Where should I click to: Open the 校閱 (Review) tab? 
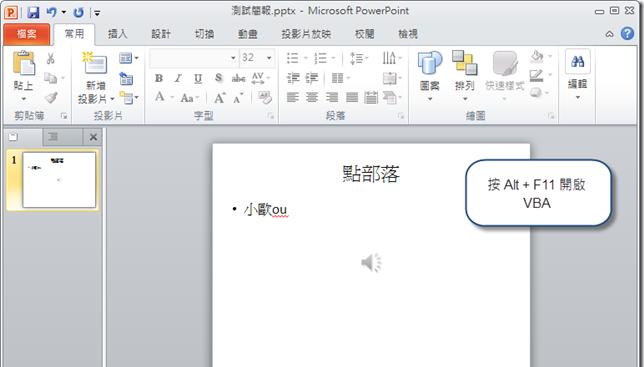(x=364, y=34)
